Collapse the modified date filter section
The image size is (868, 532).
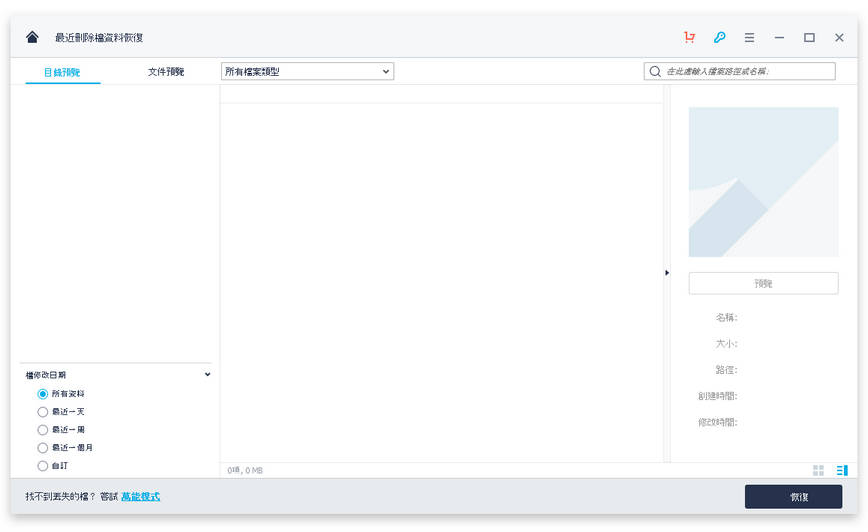tap(207, 375)
